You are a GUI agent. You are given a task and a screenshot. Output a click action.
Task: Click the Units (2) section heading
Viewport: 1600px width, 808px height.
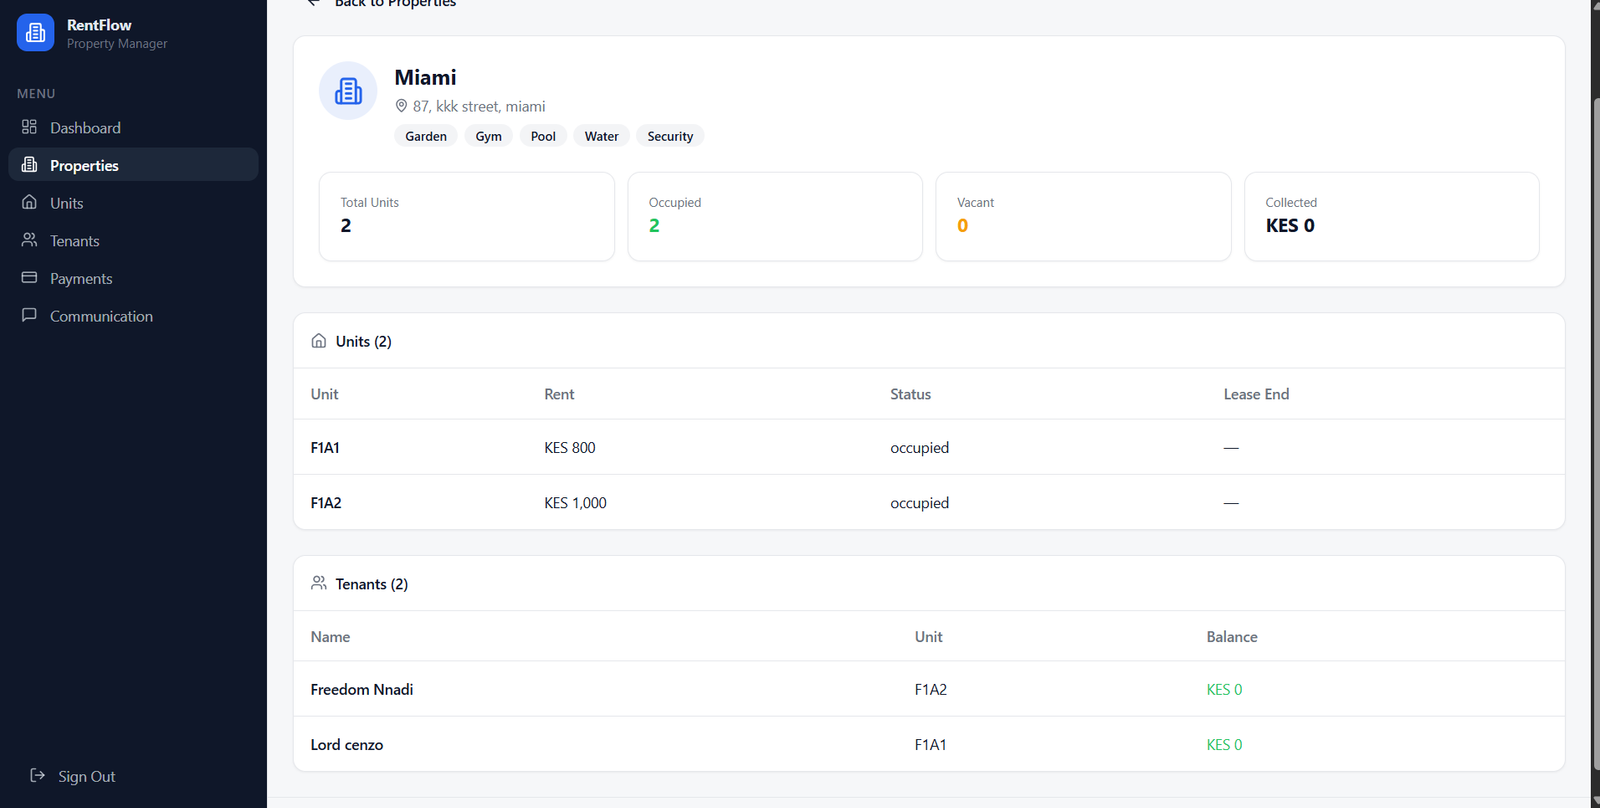[364, 341]
